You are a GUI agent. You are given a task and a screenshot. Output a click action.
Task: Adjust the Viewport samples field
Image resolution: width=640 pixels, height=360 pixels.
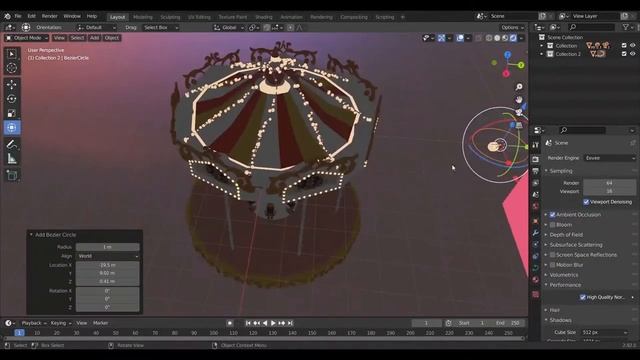click(610, 191)
